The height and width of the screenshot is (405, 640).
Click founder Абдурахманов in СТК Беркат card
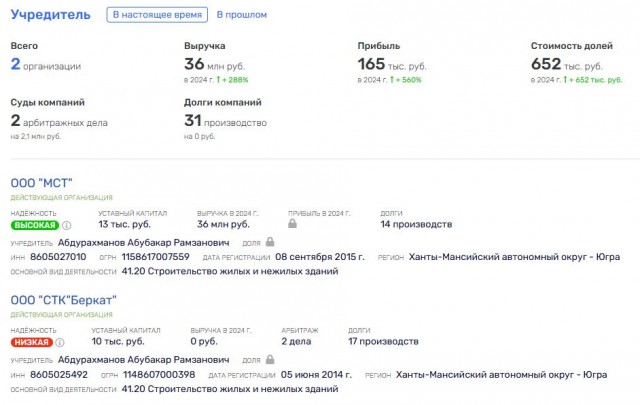[x=143, y=360]
